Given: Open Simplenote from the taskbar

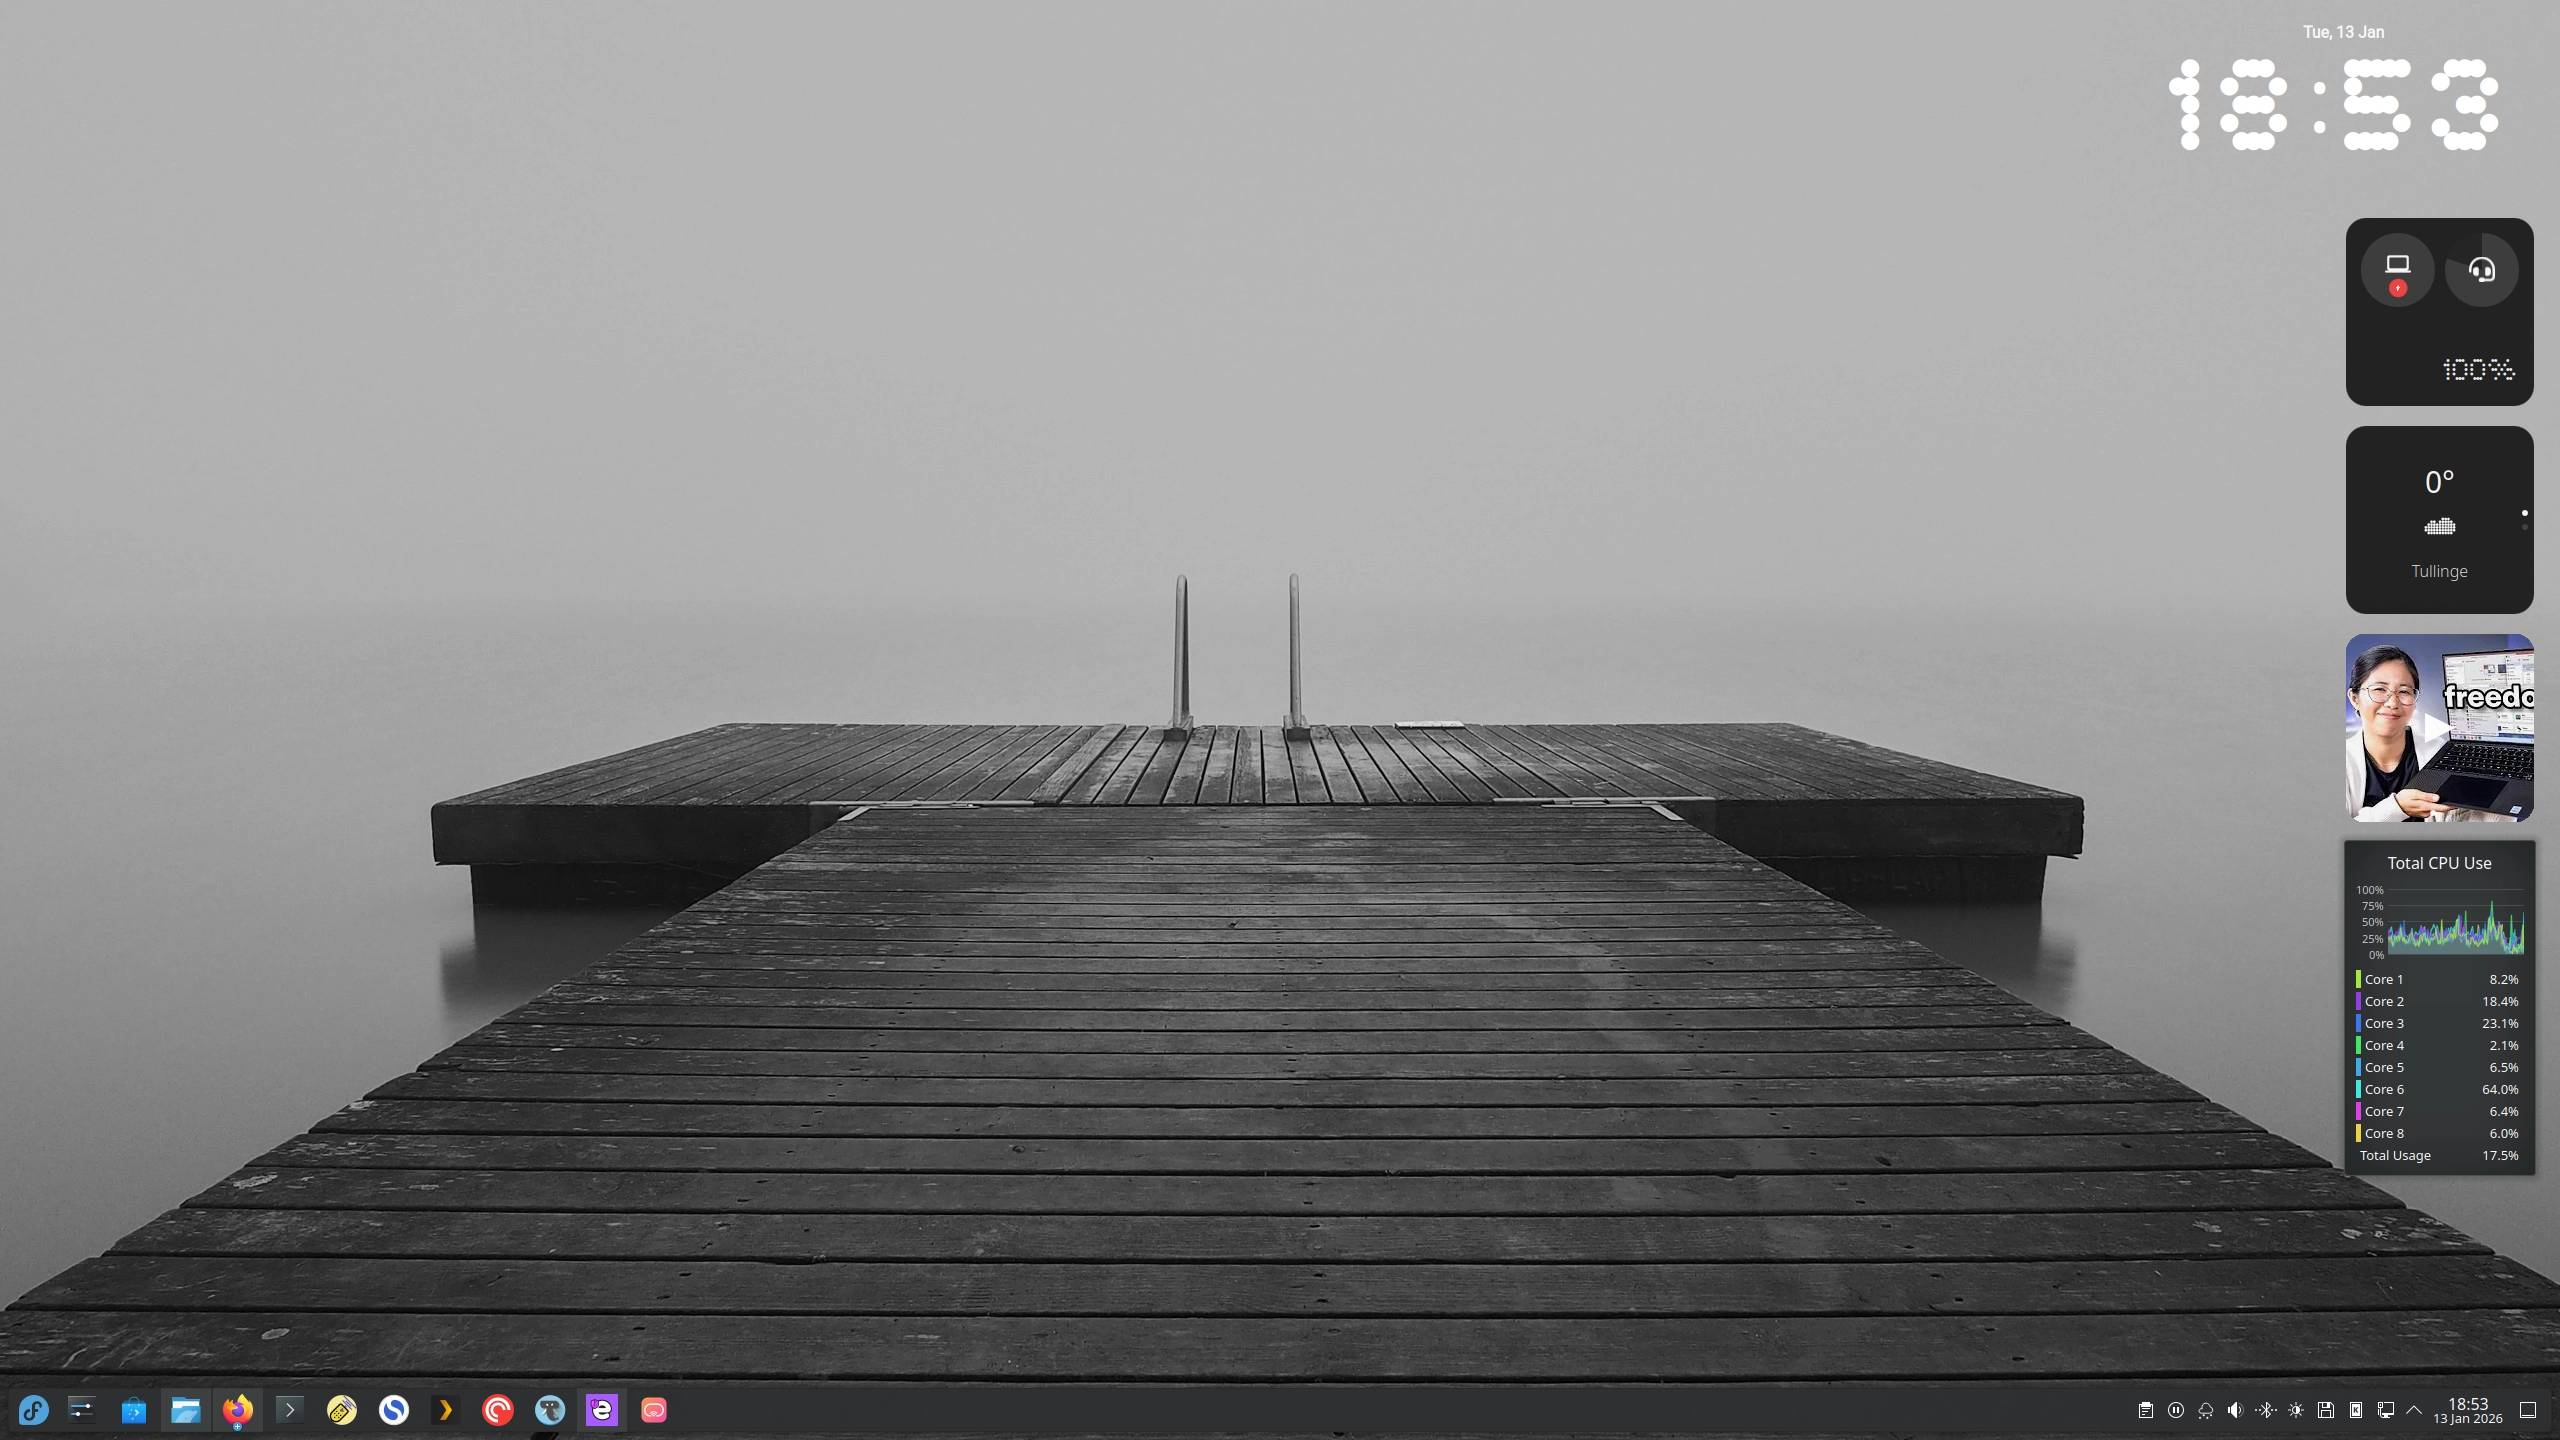Looking at the screenshot, I should tap(394, 1410).
